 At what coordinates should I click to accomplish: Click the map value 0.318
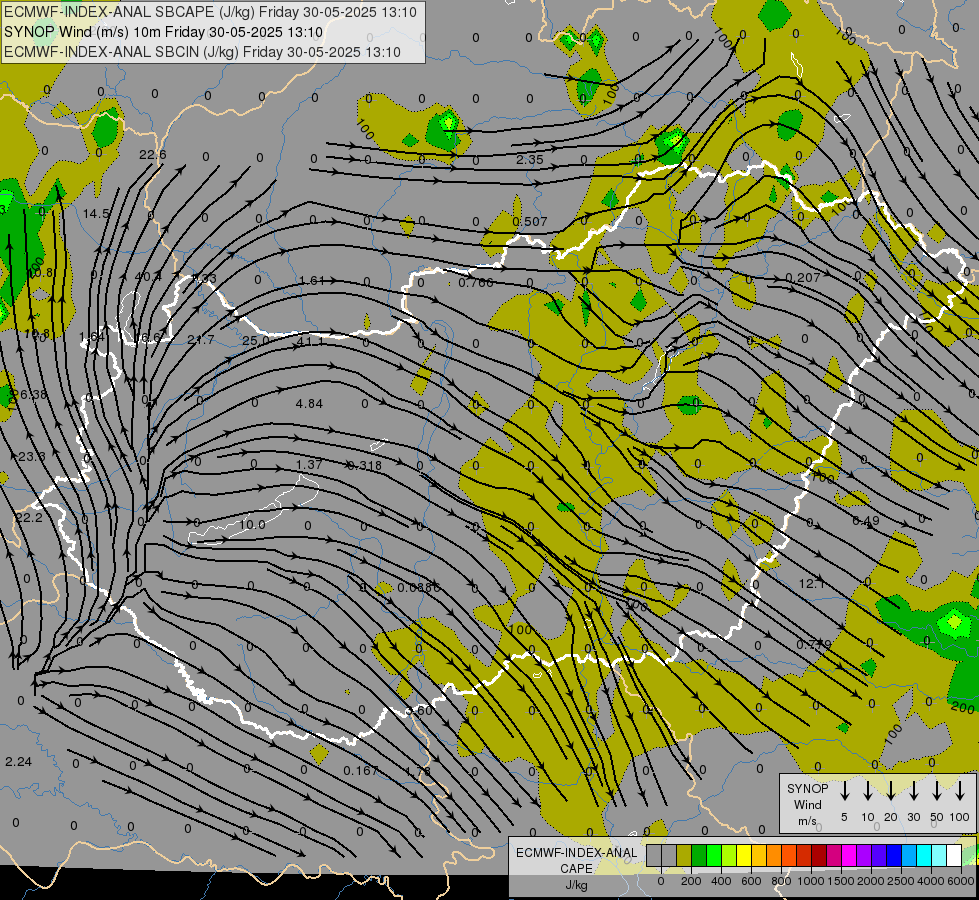click(364, 465)
